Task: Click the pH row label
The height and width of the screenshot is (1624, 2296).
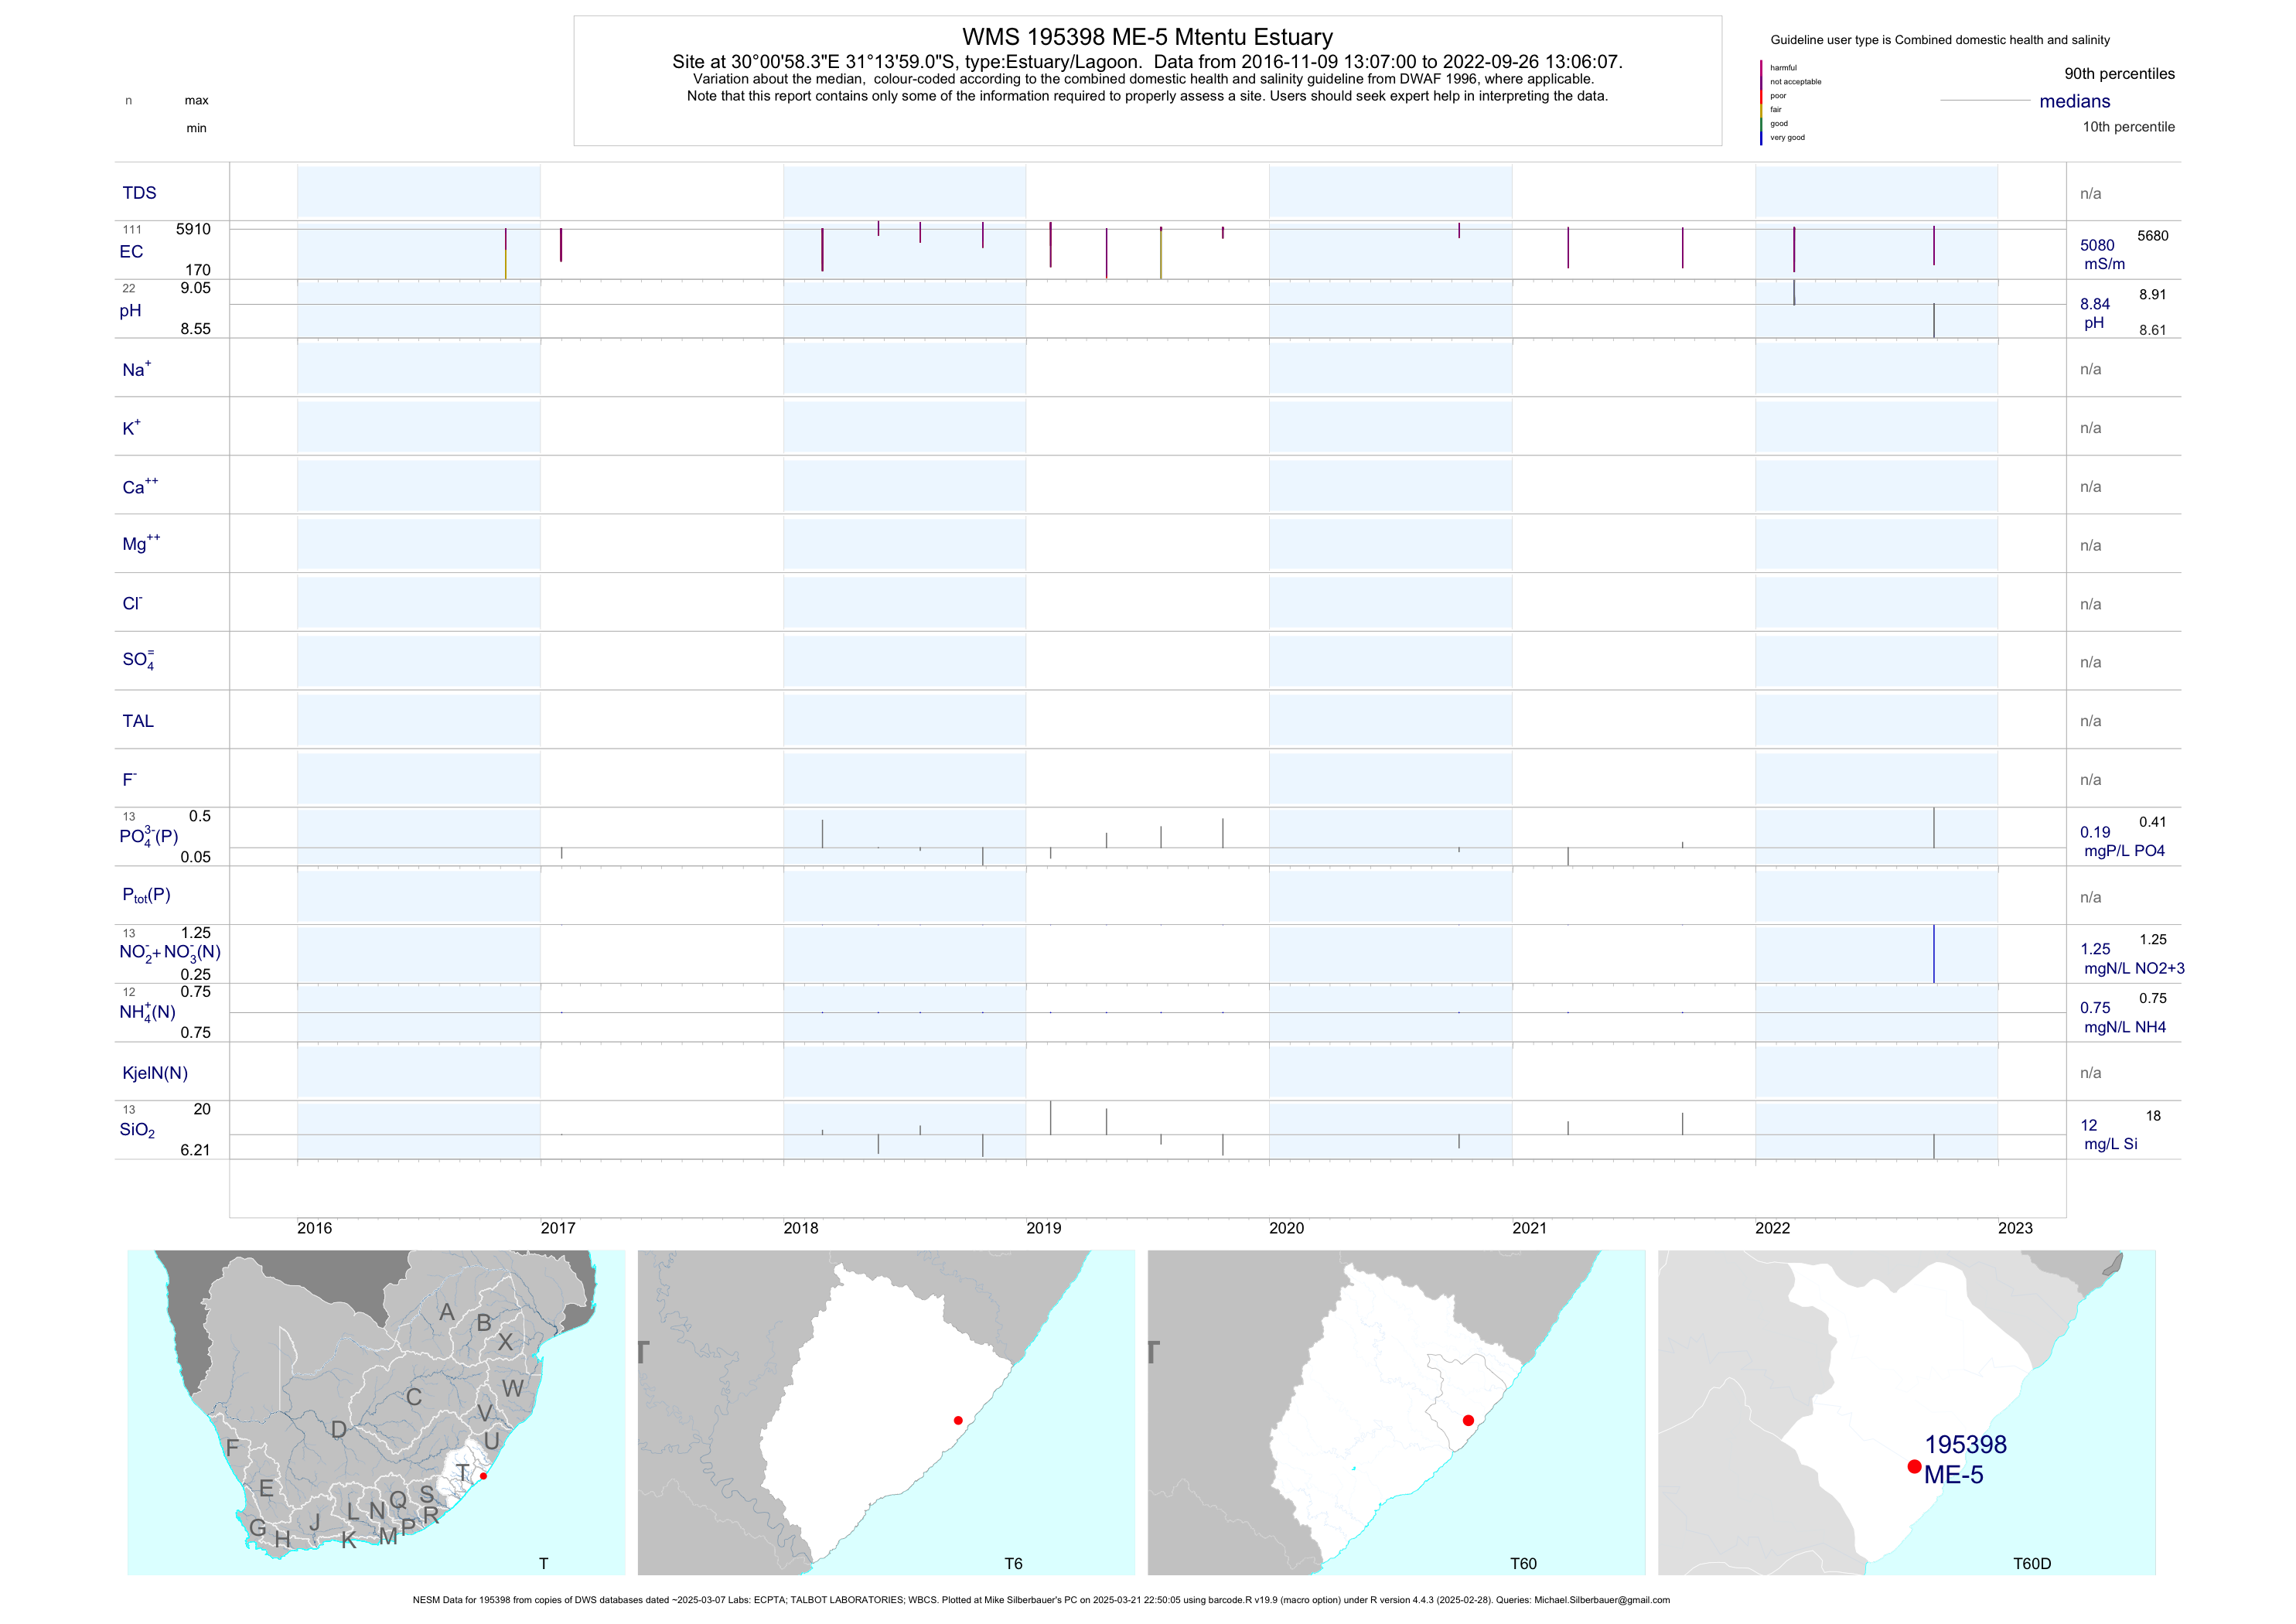Action: (x=130, y=311)
